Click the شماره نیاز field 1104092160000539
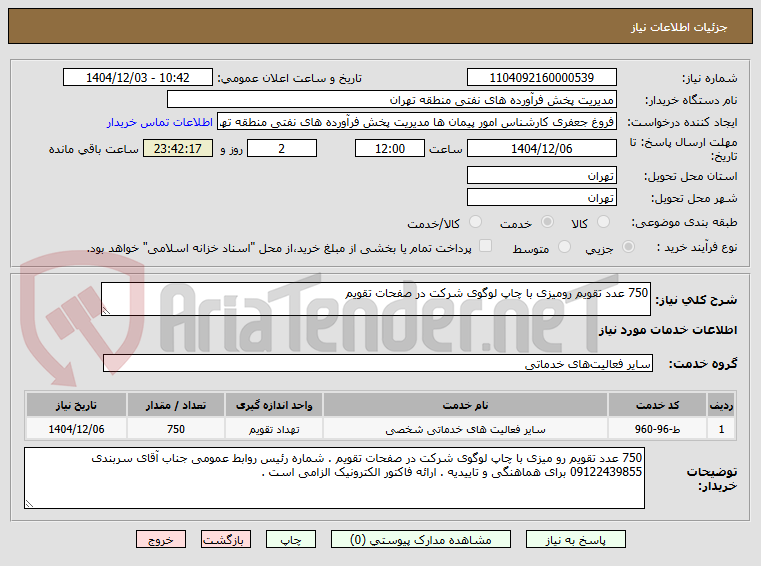 pyautogui.click(x=542, y=78)
